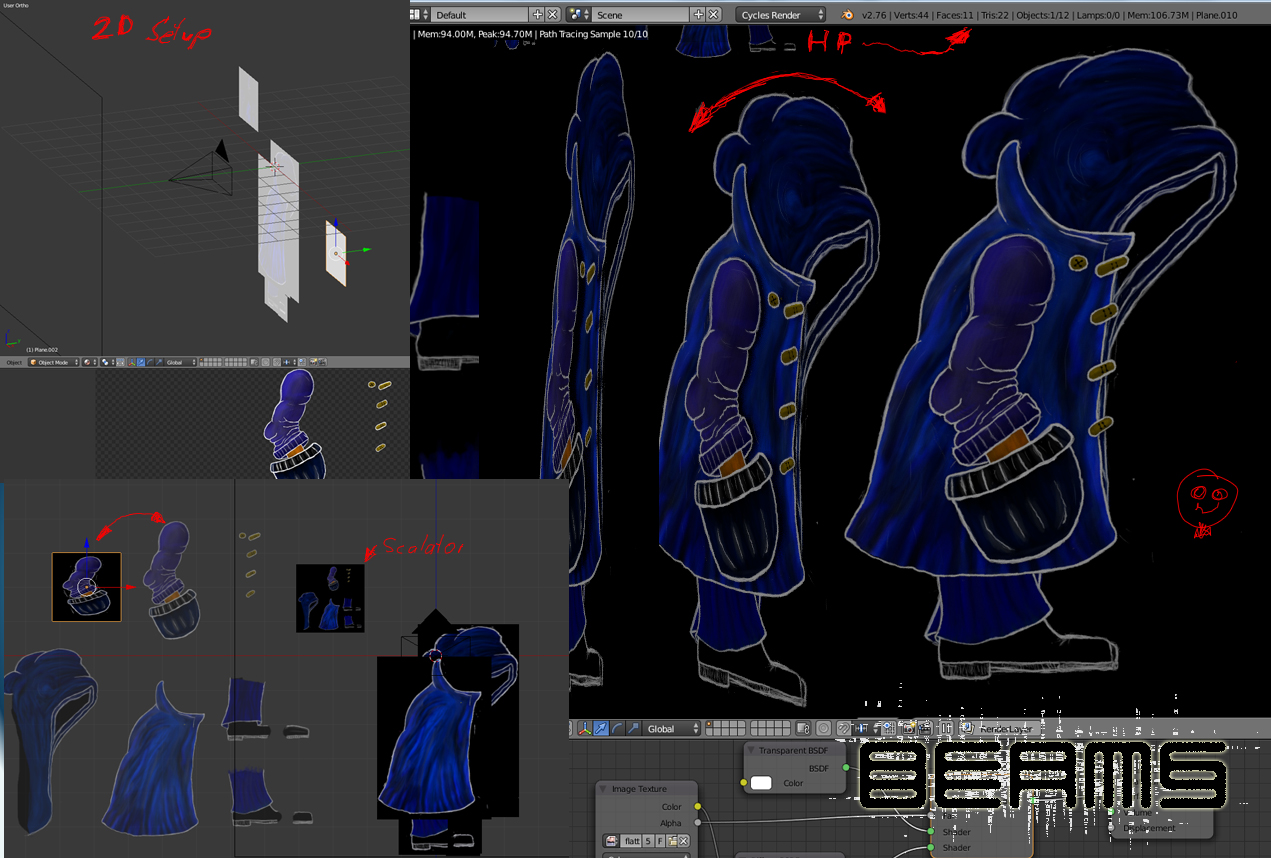
Task: Click Color output socket on Image Texture node
Action: (x=698, y=806)
